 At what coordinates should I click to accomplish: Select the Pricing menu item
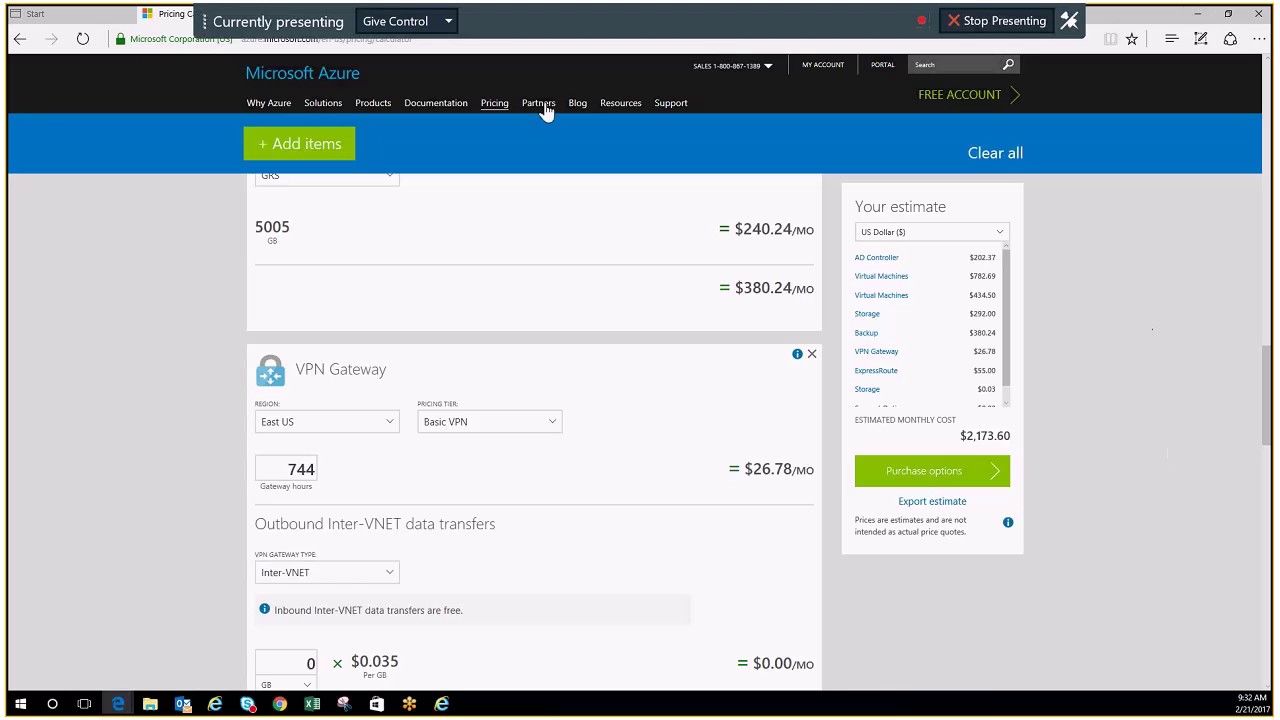(x=494, y=103)
